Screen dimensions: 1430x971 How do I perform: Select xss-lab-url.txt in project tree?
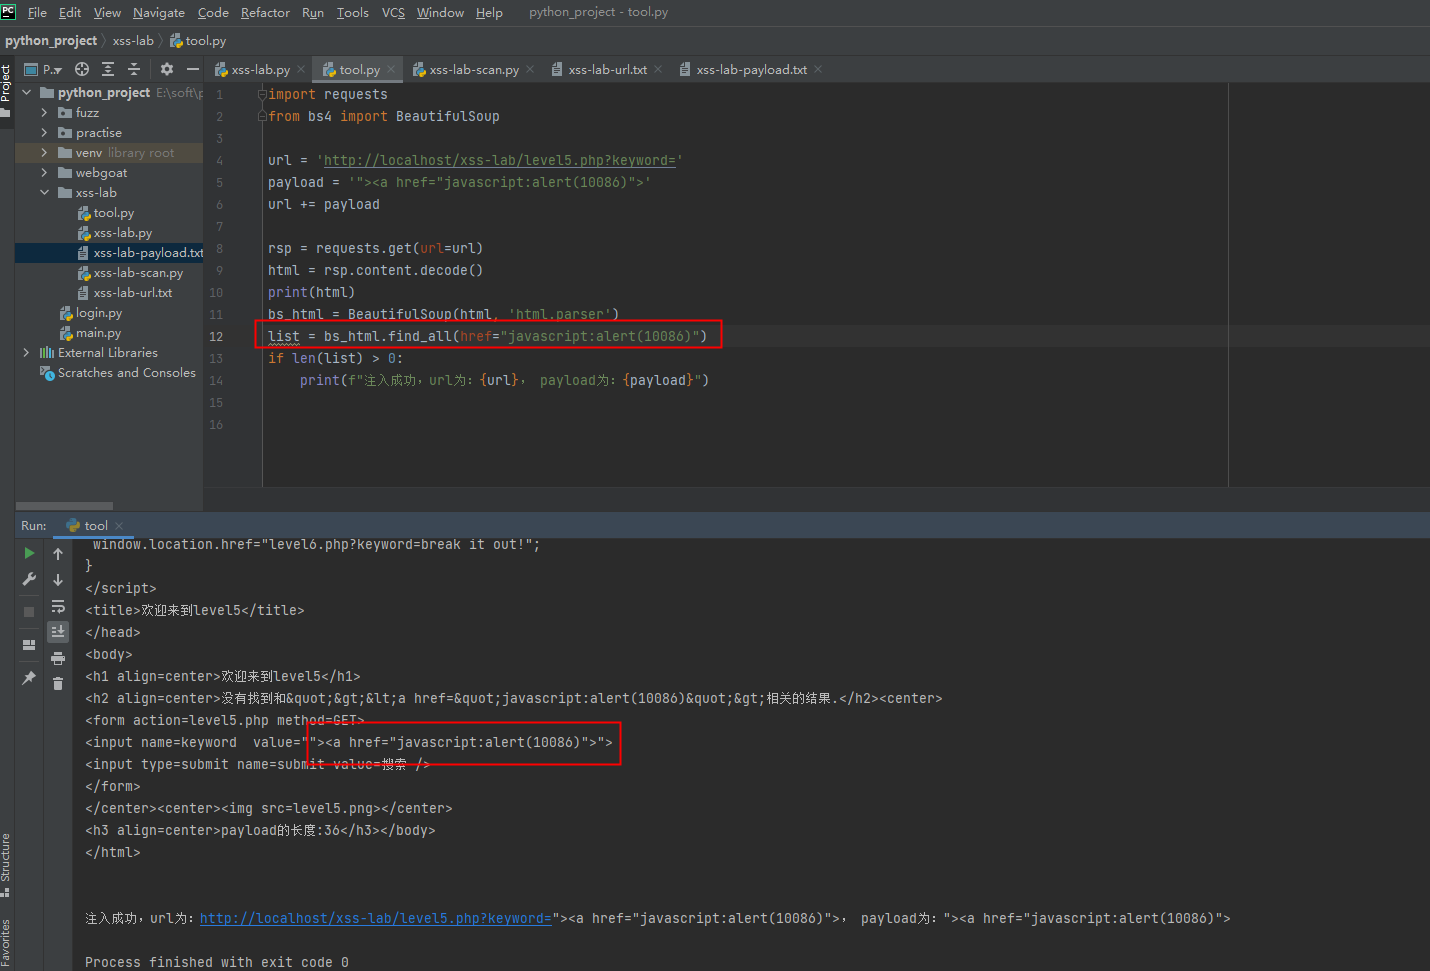(x=124, y=293)
